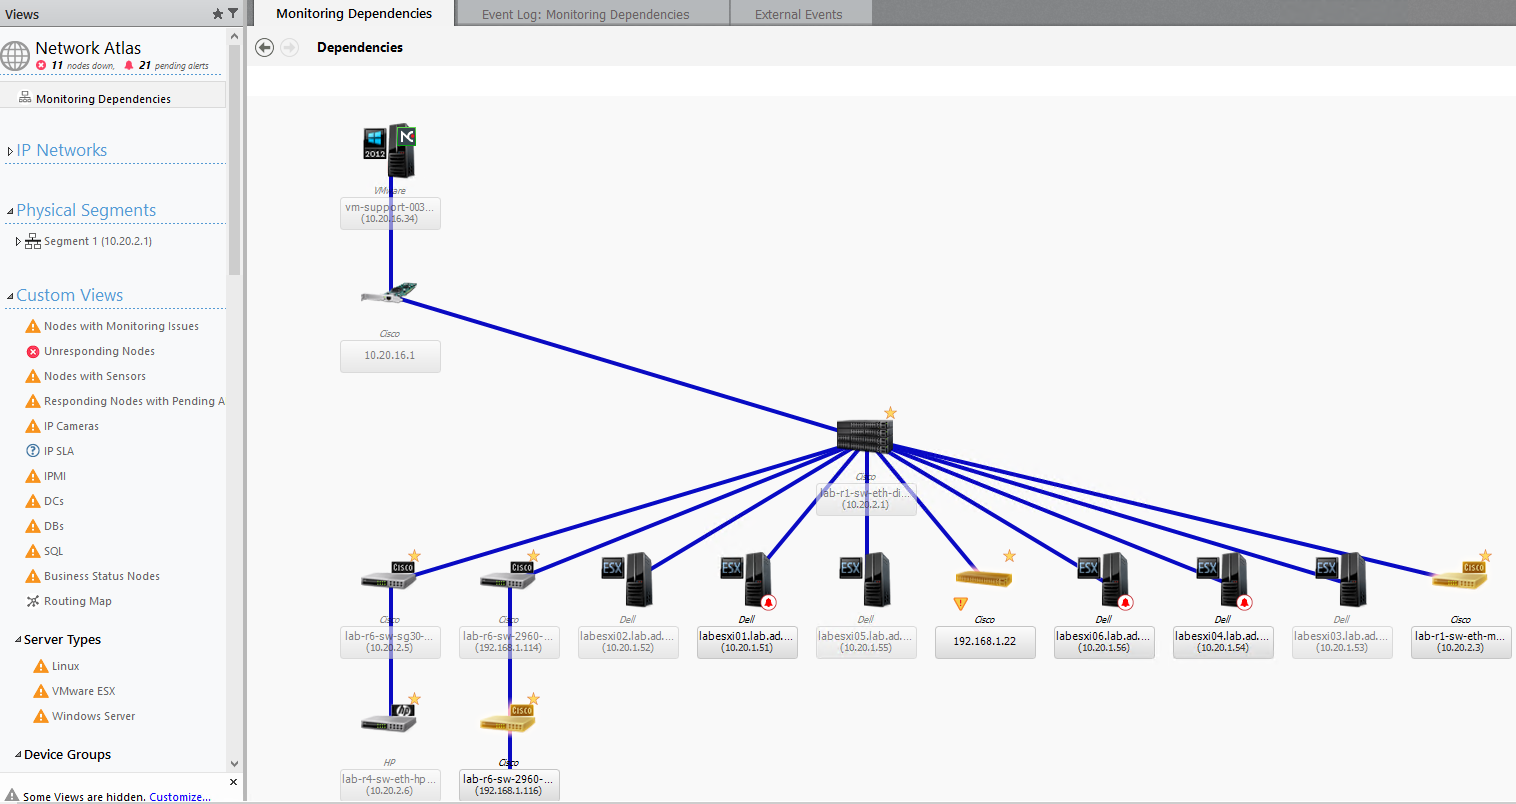Collapse the Custom Views section
This screenshot has height=804, width=1516.
[10, 296]
